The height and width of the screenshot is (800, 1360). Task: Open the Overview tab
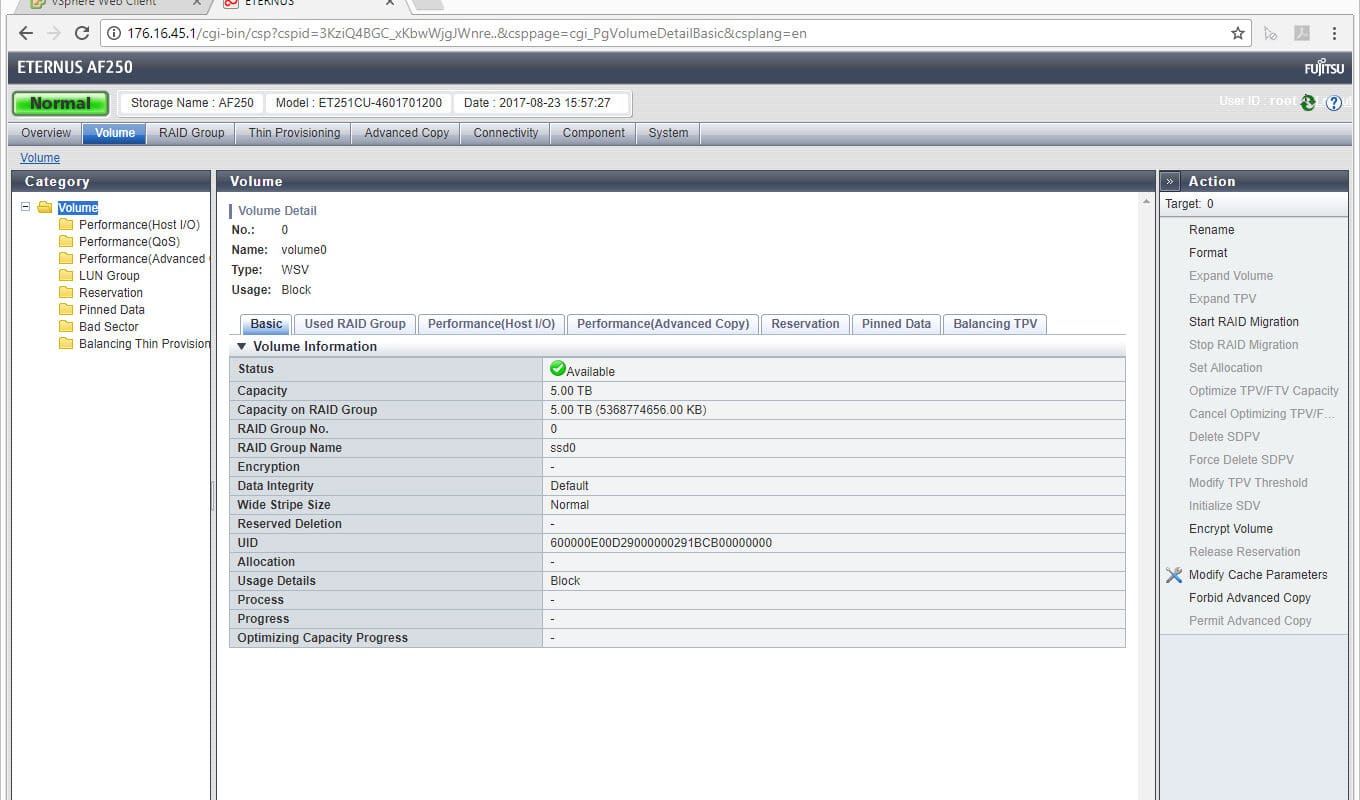46,133
